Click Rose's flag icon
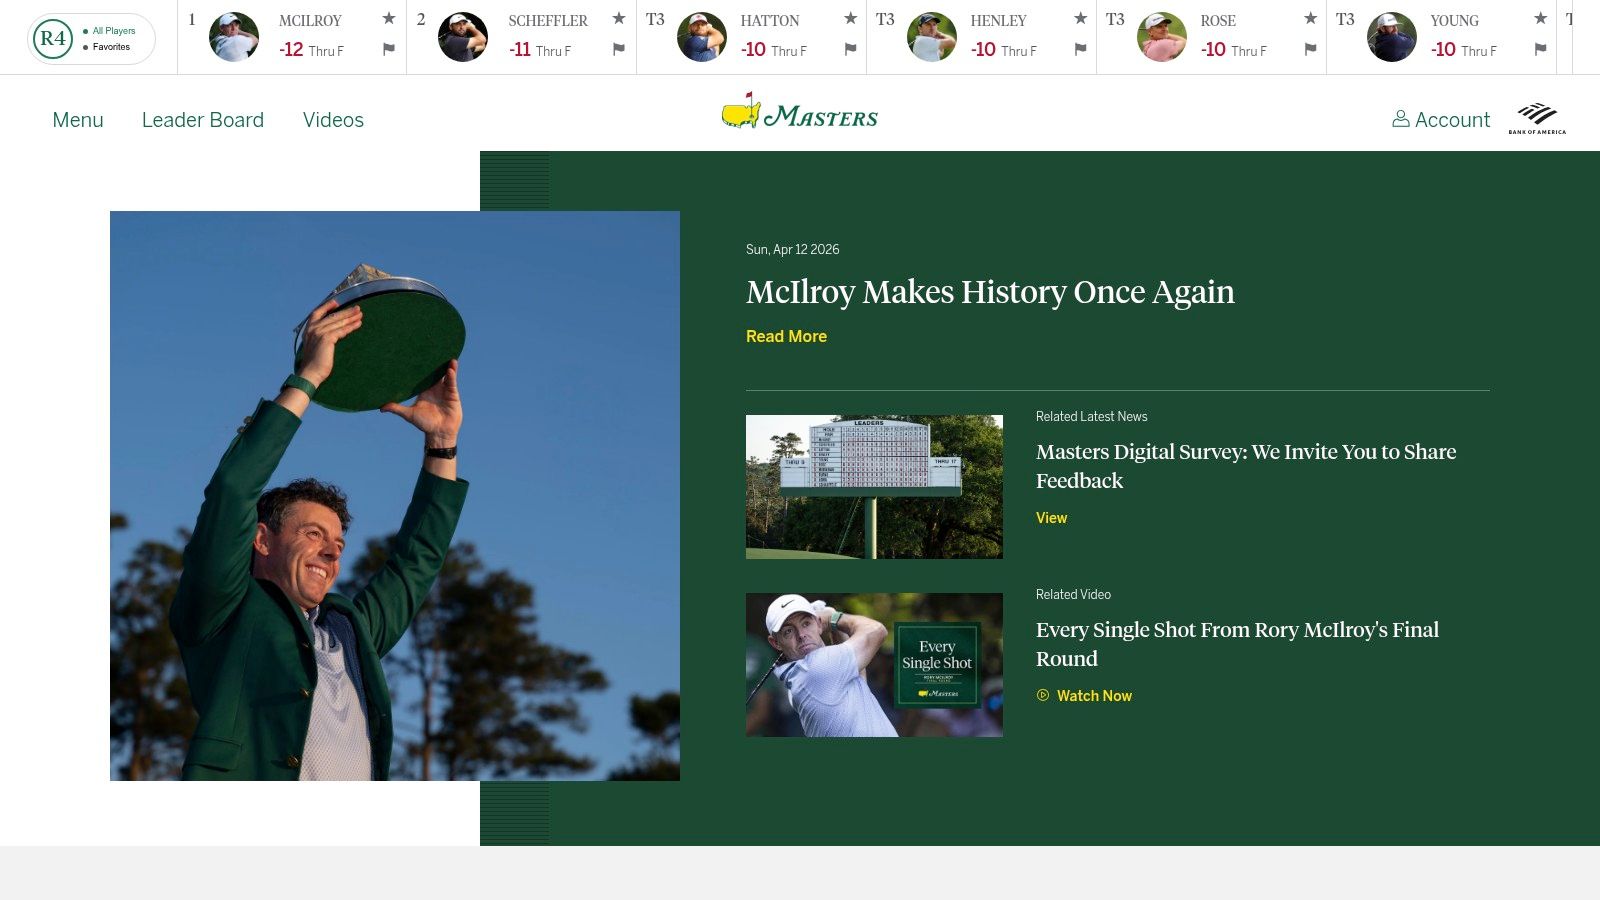Viewport: 1600px width, 900px height. click(x=1311, y=49)
